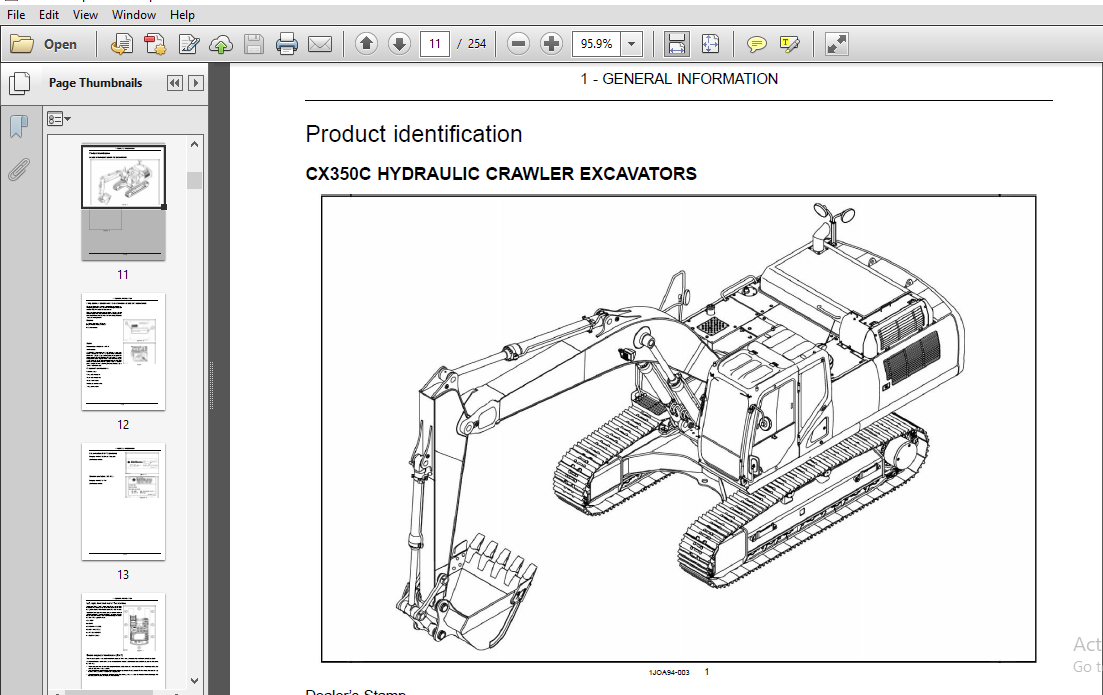Screen dimensions: 1103x695
Task: Click the navigation pane splitter handle
Action: pyautogui.click(x=211, y=385)
